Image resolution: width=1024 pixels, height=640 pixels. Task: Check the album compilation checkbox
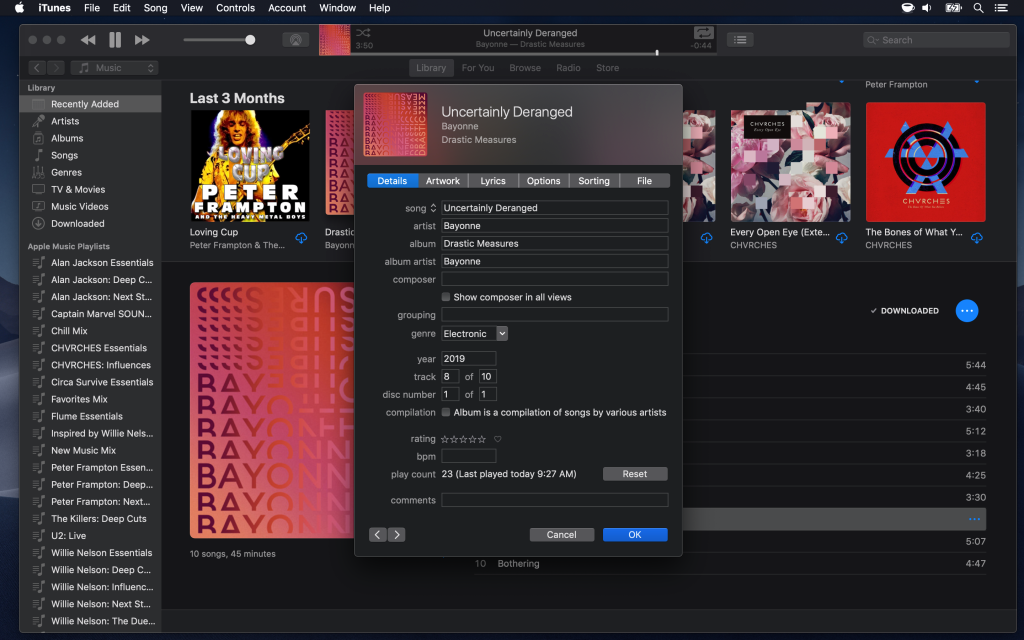click(x=446, y=412)
